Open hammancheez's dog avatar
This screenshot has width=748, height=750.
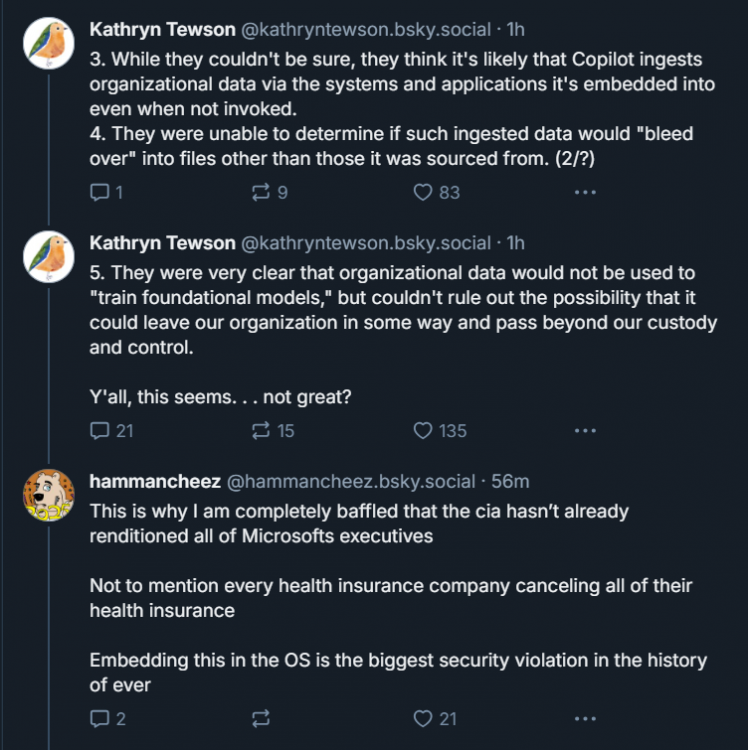[x=48, y=494]
